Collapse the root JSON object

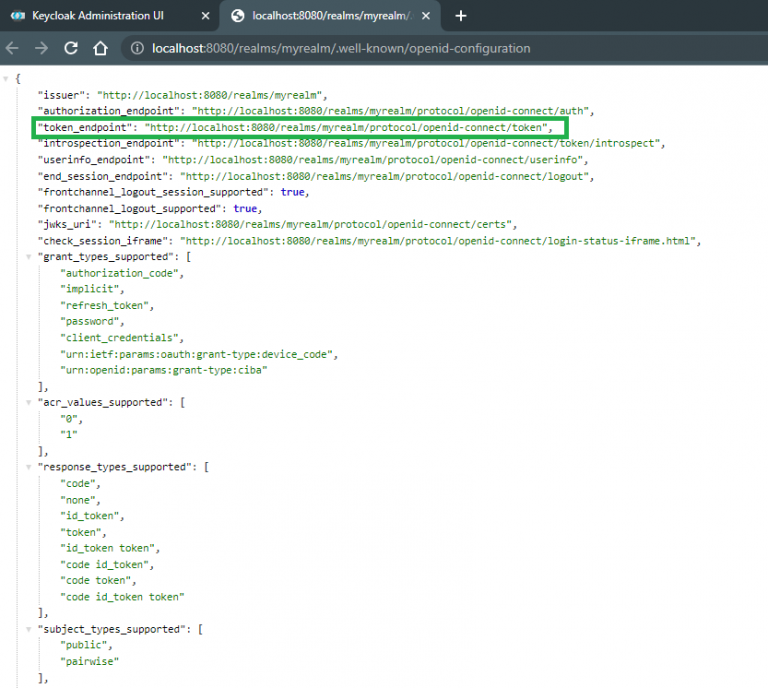(x=6, y=78)
